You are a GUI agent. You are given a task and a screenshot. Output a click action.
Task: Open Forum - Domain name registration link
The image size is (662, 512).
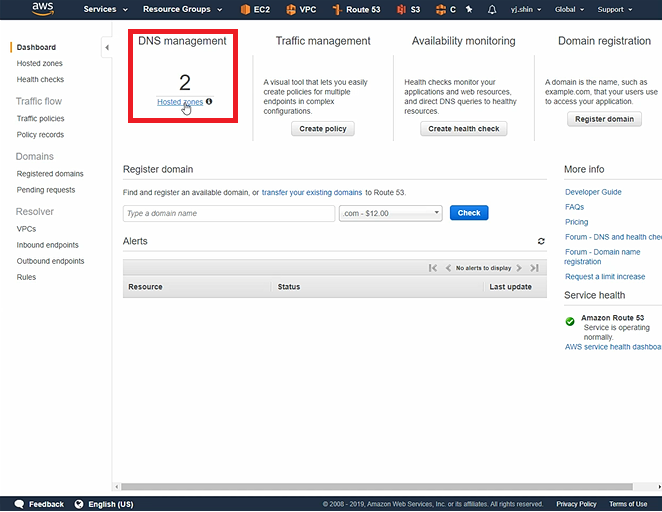pyautogui.click(x=602, y=257)
